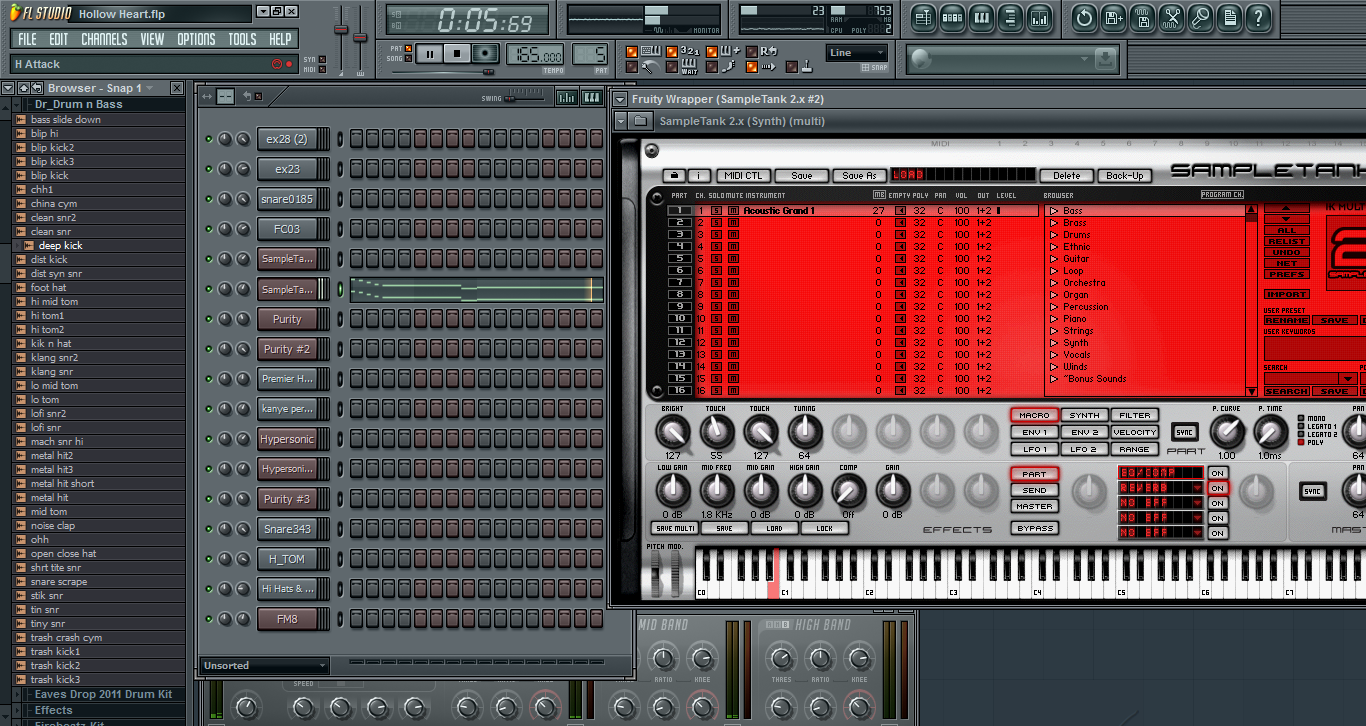Switch to SampleTank FILTER tab

[1134, 415]
